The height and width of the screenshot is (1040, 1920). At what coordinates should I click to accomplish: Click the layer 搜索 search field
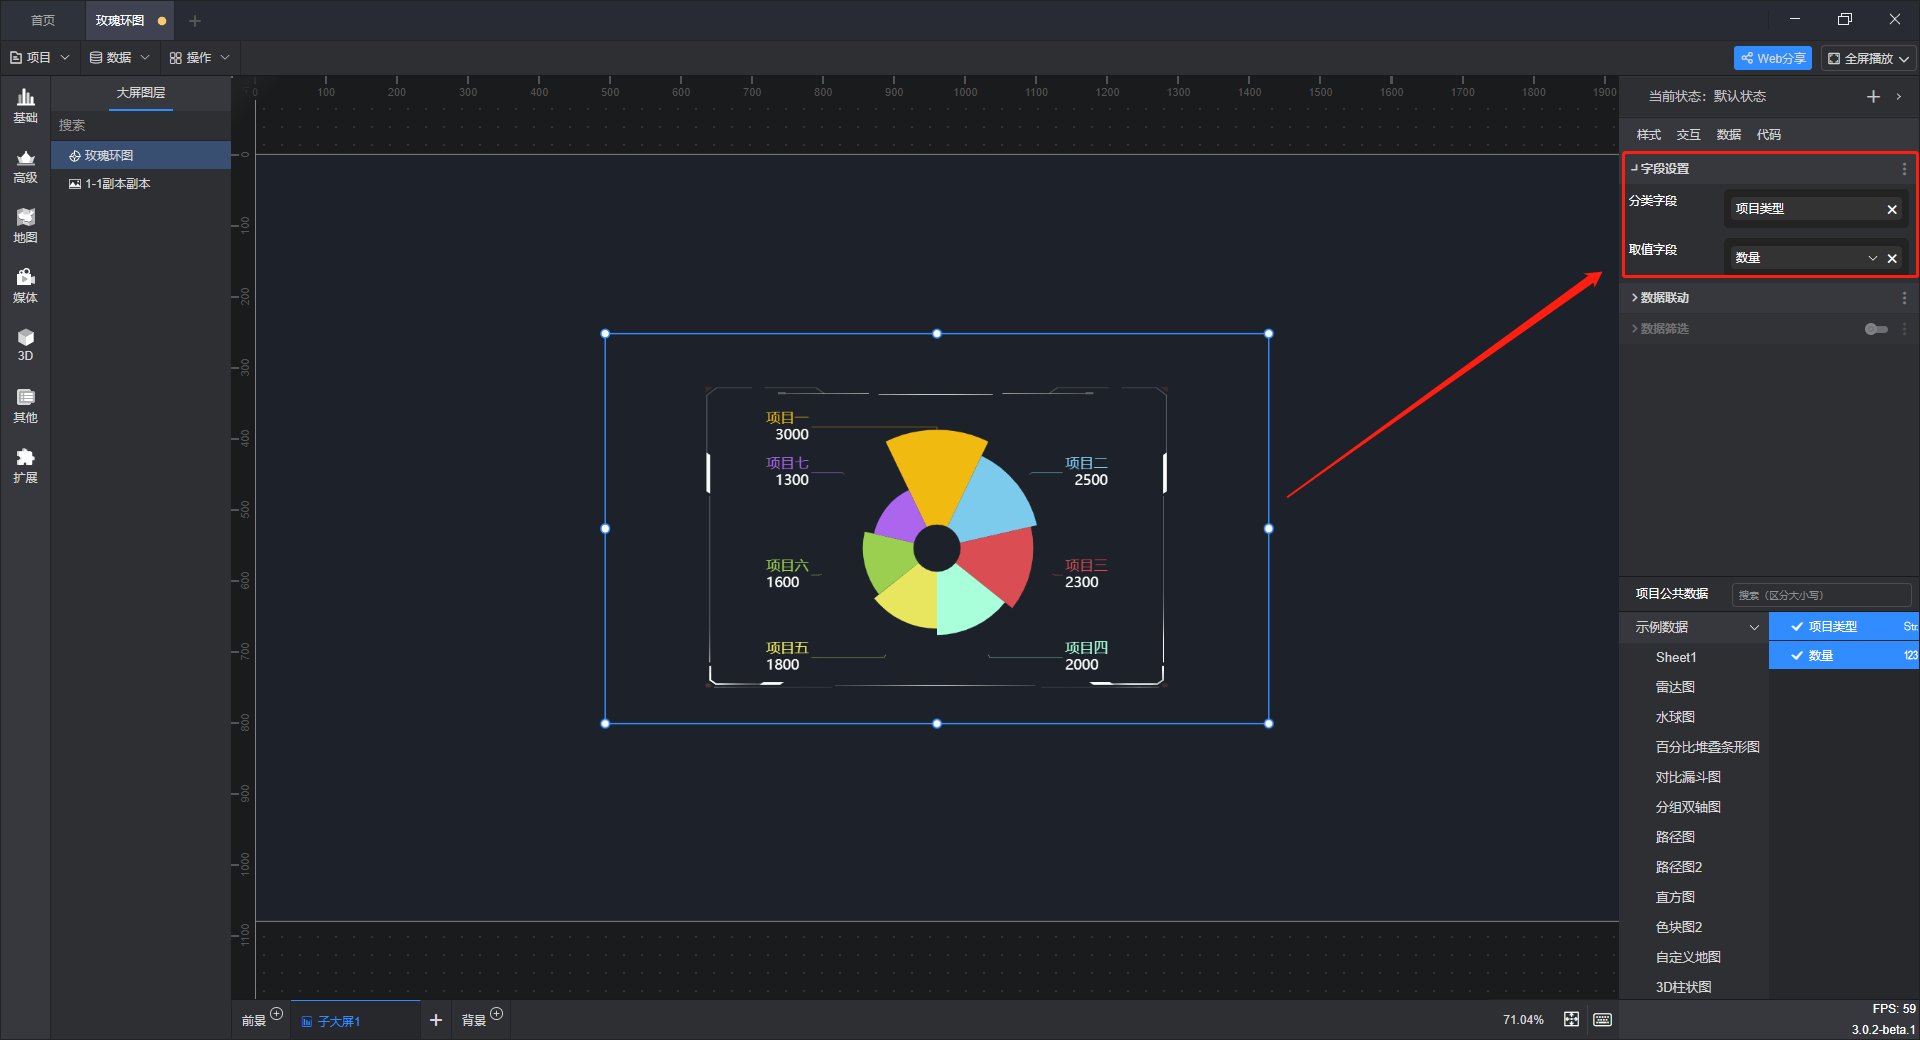141,126
